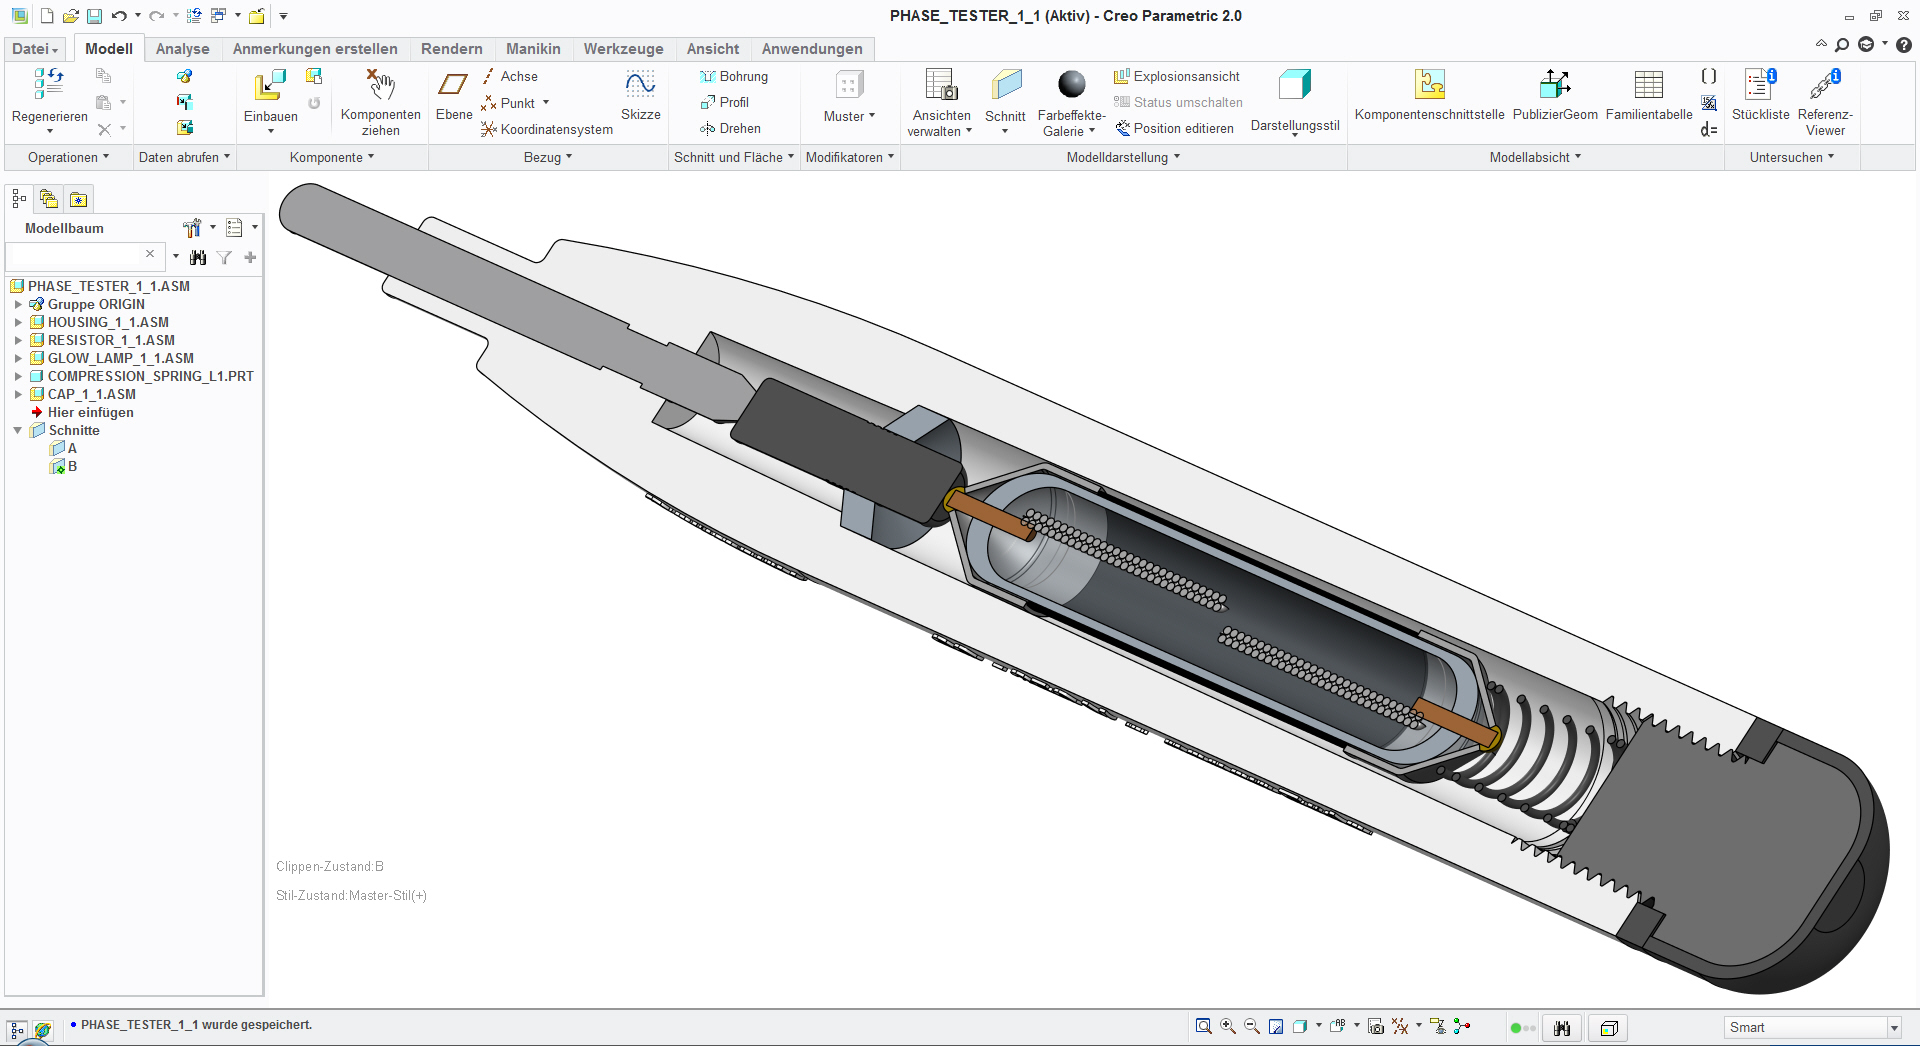
Task: Select the Einbauen component tool
Action: click(270, 87)
